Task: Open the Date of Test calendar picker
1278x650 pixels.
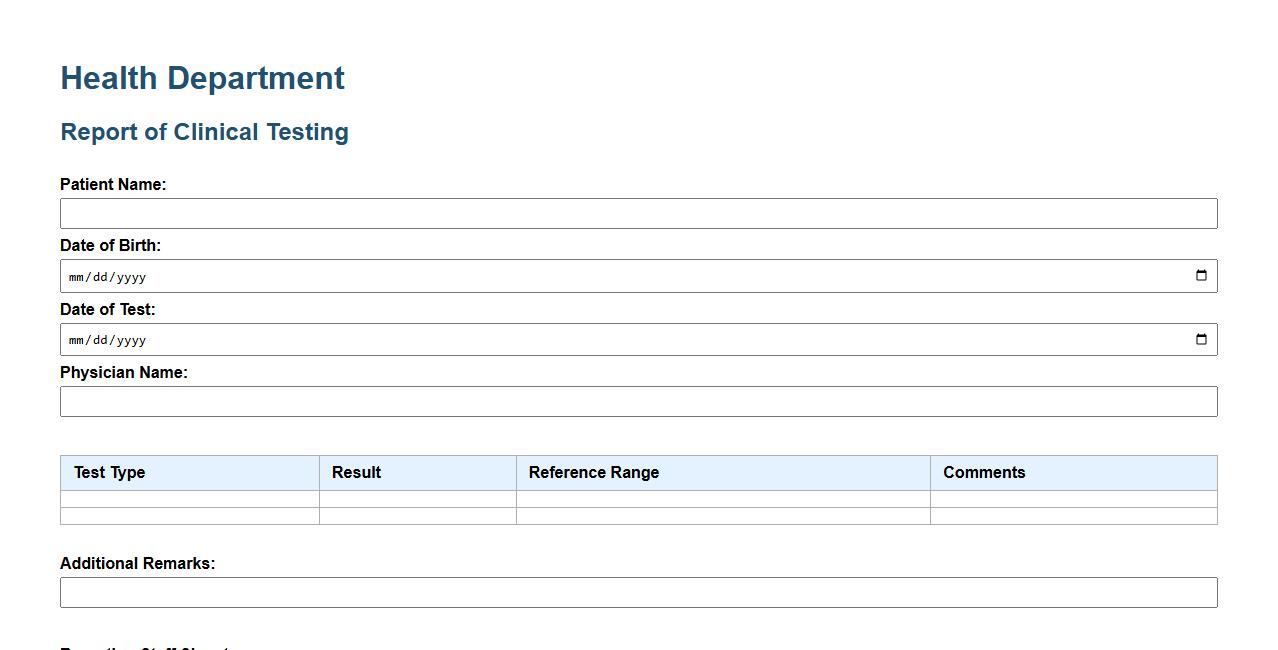Action: coord(1201,340)
